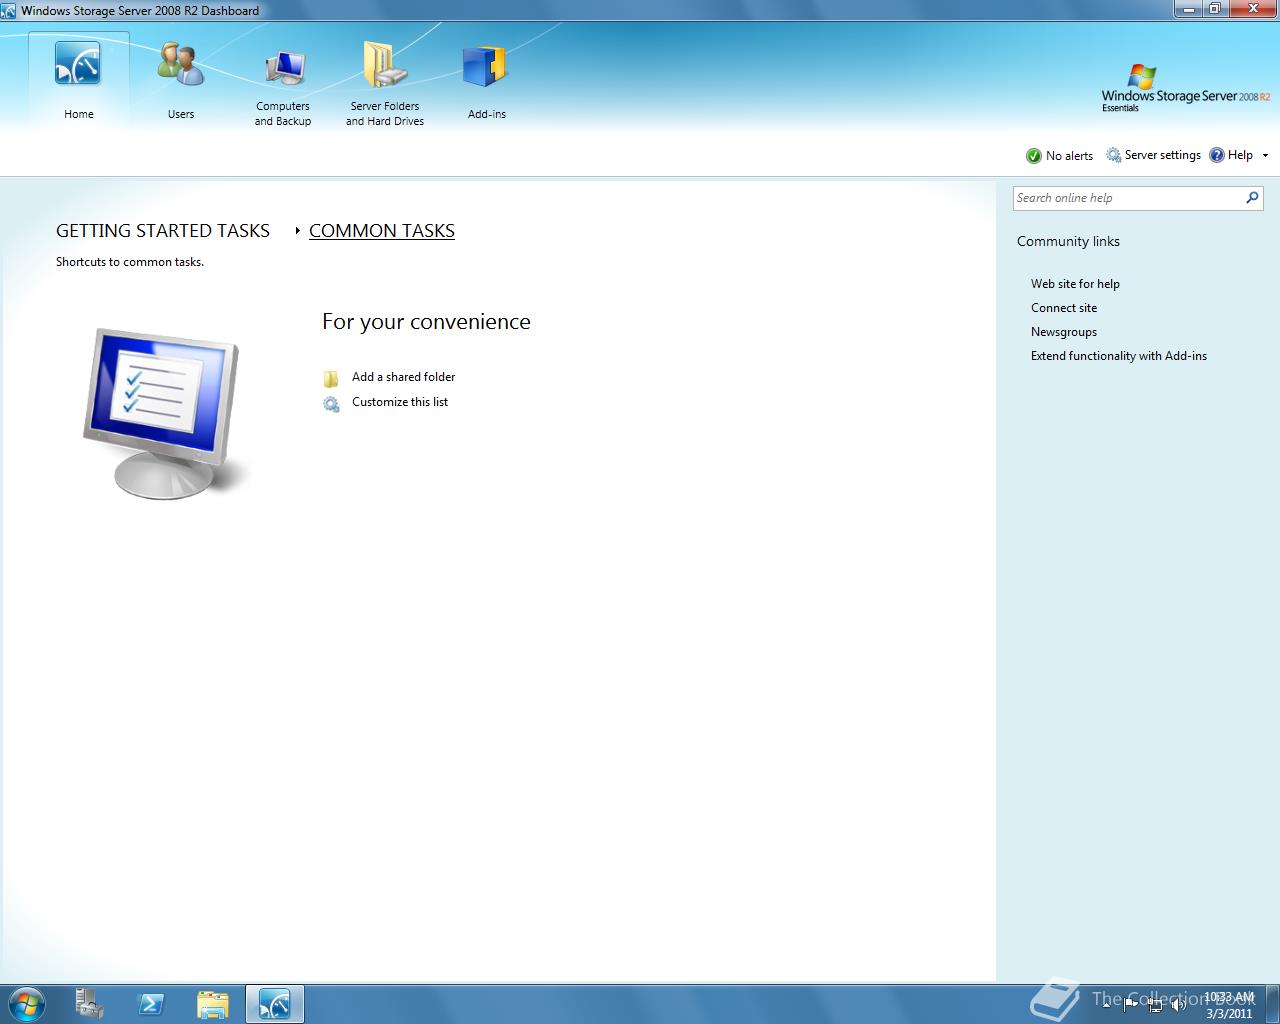This screenshot has height=1024, width=1280.
Task: Switch to the Getting Started Tasks tab
Action: pos(163,231)
